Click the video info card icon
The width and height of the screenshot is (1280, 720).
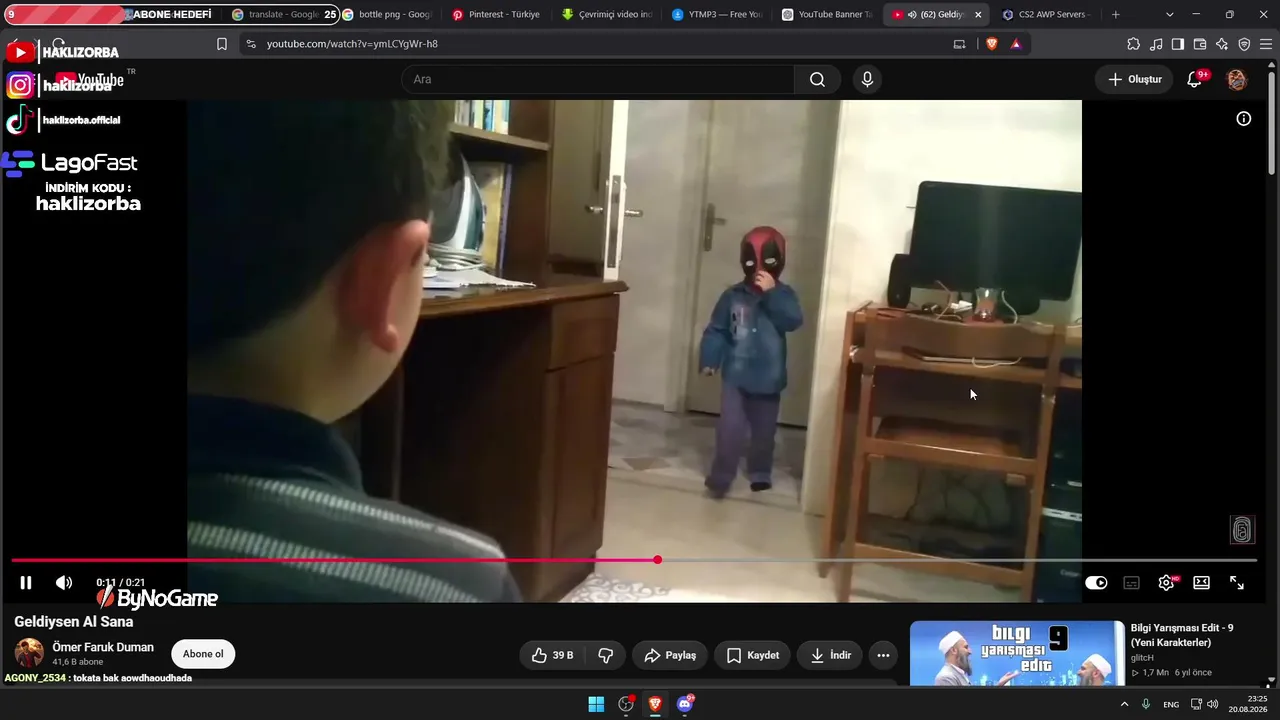click(x=1244, y=119)
